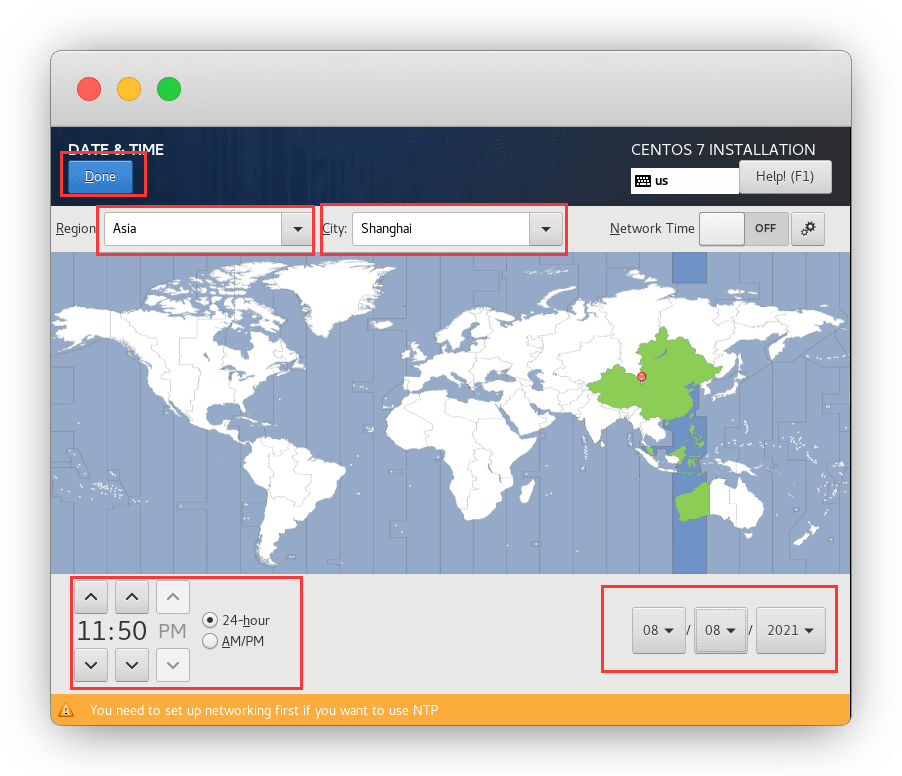
Task: Click the minutes increase up arrow
Action: click(x=132, y=598)
